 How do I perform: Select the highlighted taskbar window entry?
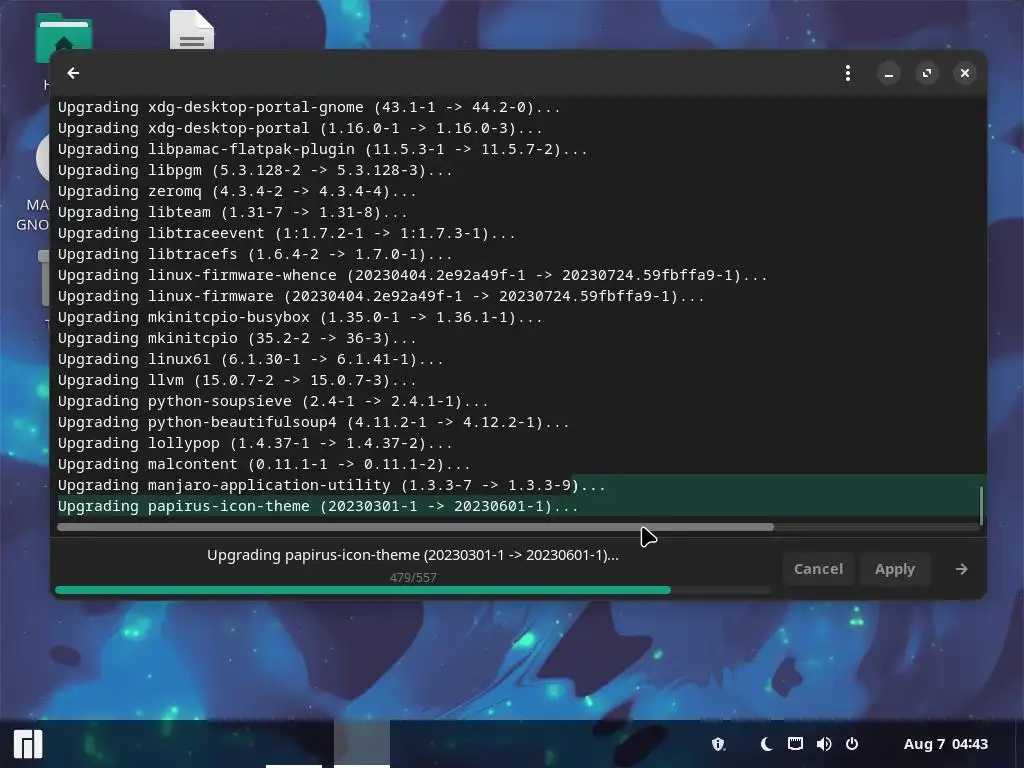(x=362, y=744)
